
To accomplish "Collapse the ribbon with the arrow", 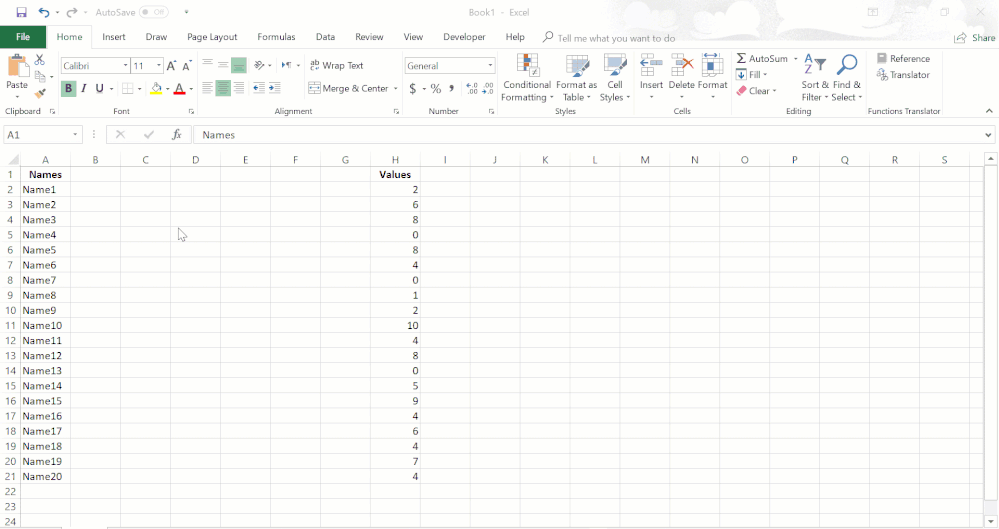I will (x=989, y=111).
